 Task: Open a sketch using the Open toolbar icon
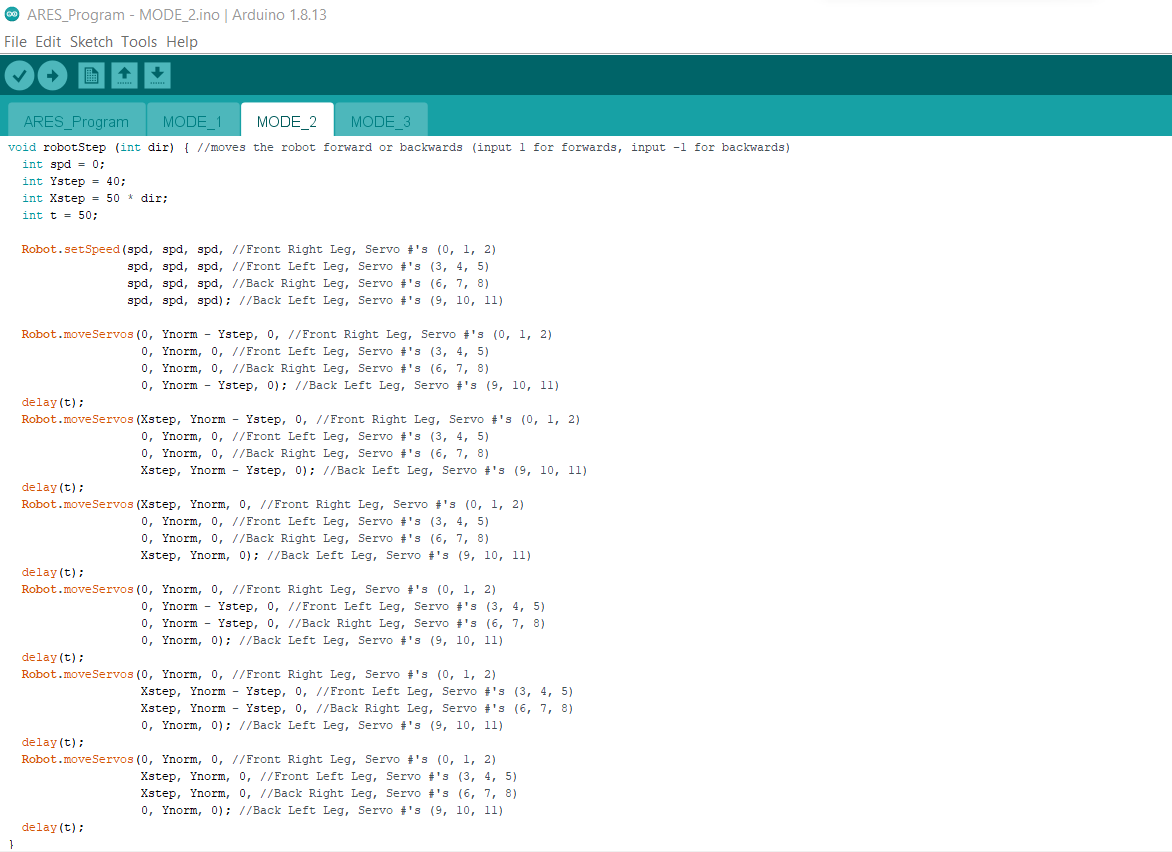pyautogui.click(x=124, y=75)
